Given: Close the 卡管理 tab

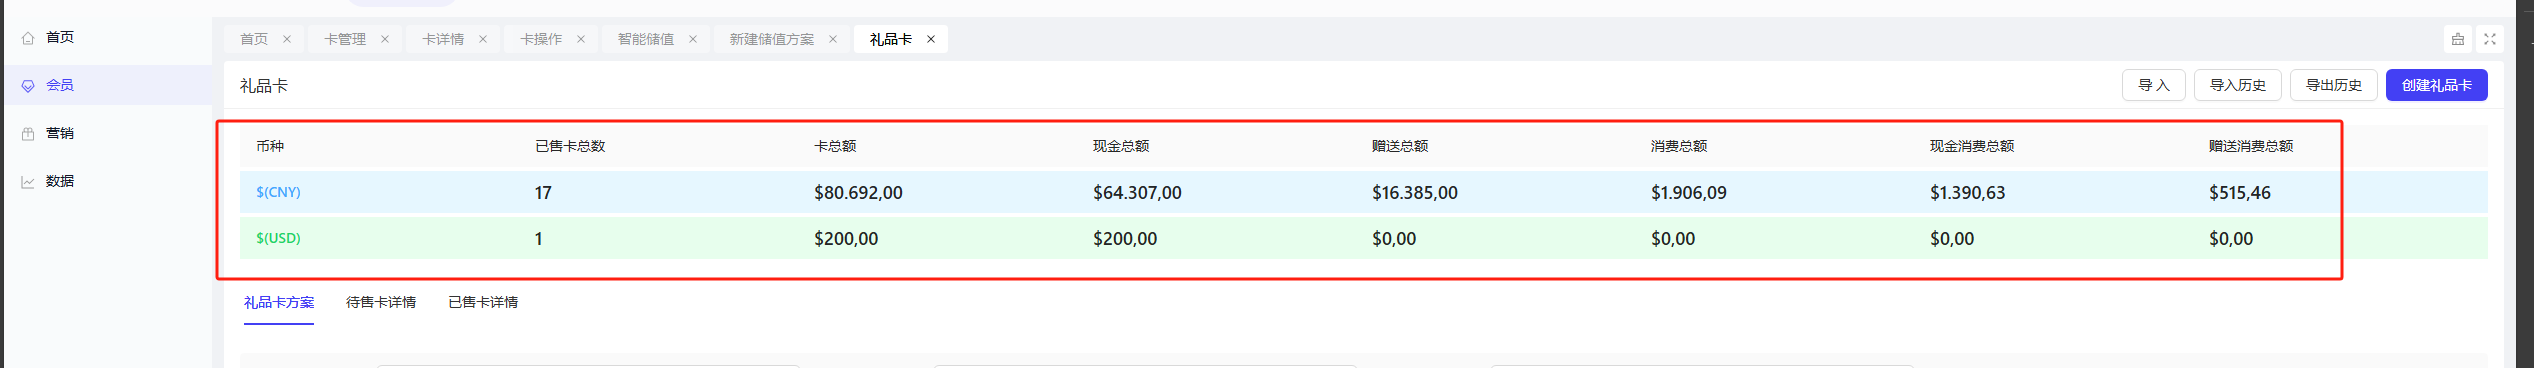Looking at the screenshot, I should pyautogui.click(x=385, y=39).
